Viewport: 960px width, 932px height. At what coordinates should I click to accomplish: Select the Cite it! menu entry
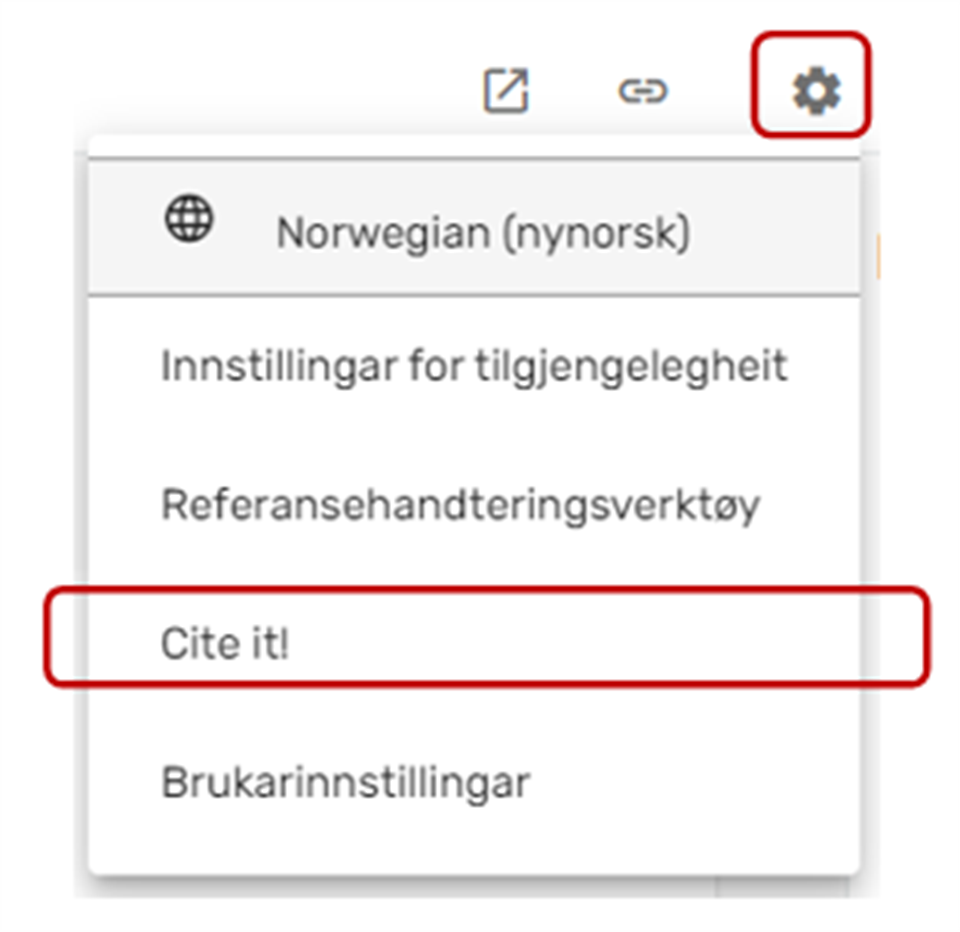tap(224, 645)
